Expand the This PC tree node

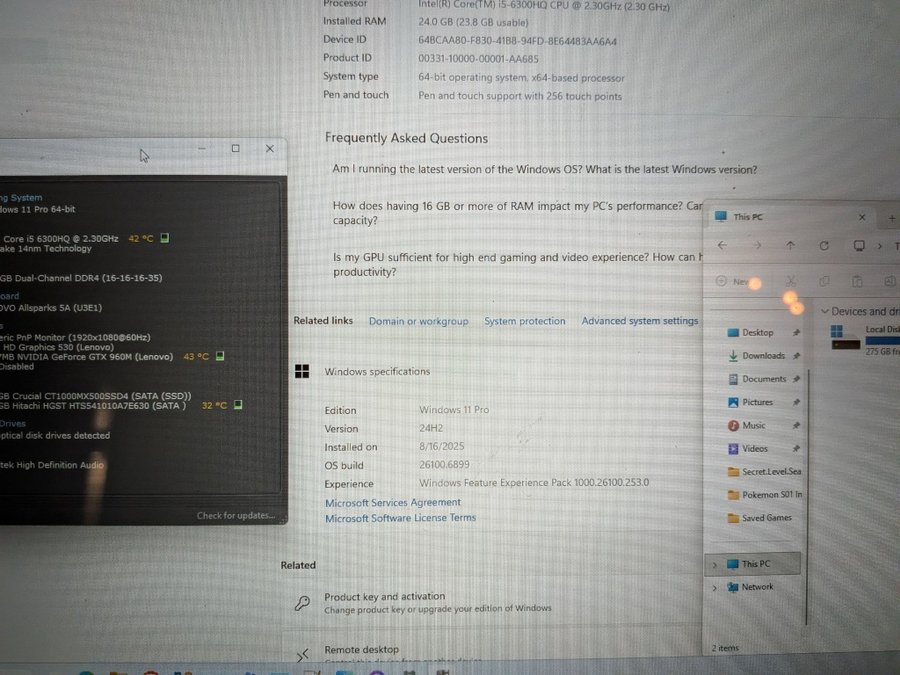pos(714,565)
